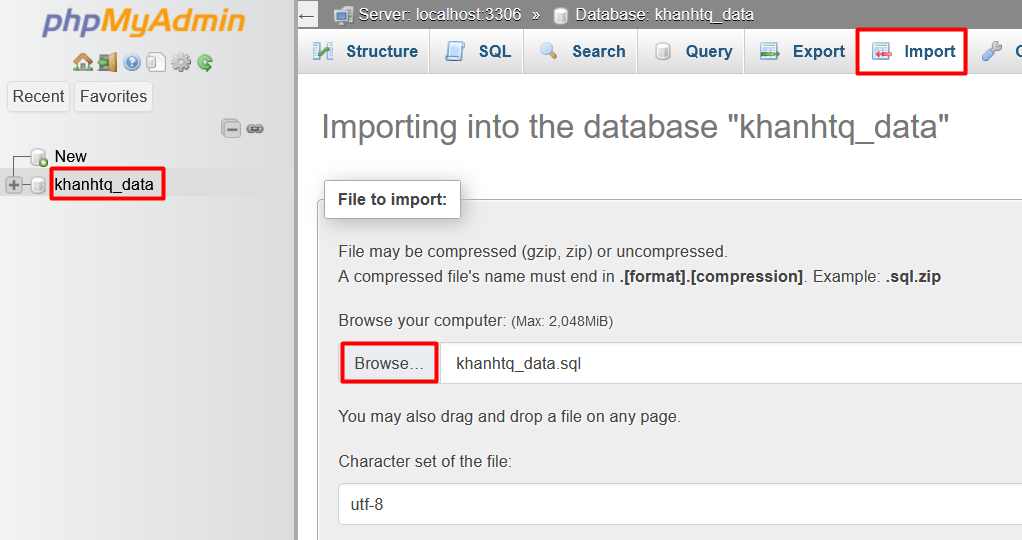Click the back arrow left of Server breadcrumb
The width and height of the screenshot is (1022, 540).
(308, 14)
